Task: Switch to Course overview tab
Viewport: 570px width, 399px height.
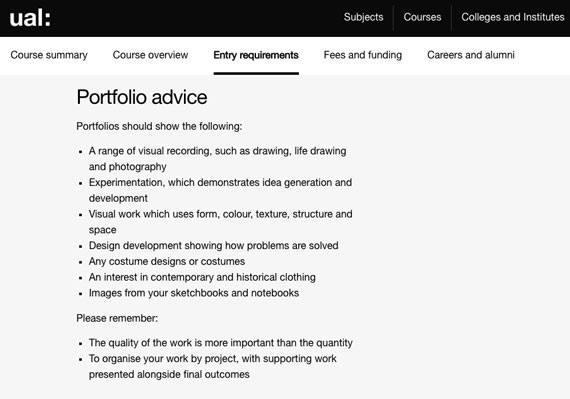Action: pos(150,55)
